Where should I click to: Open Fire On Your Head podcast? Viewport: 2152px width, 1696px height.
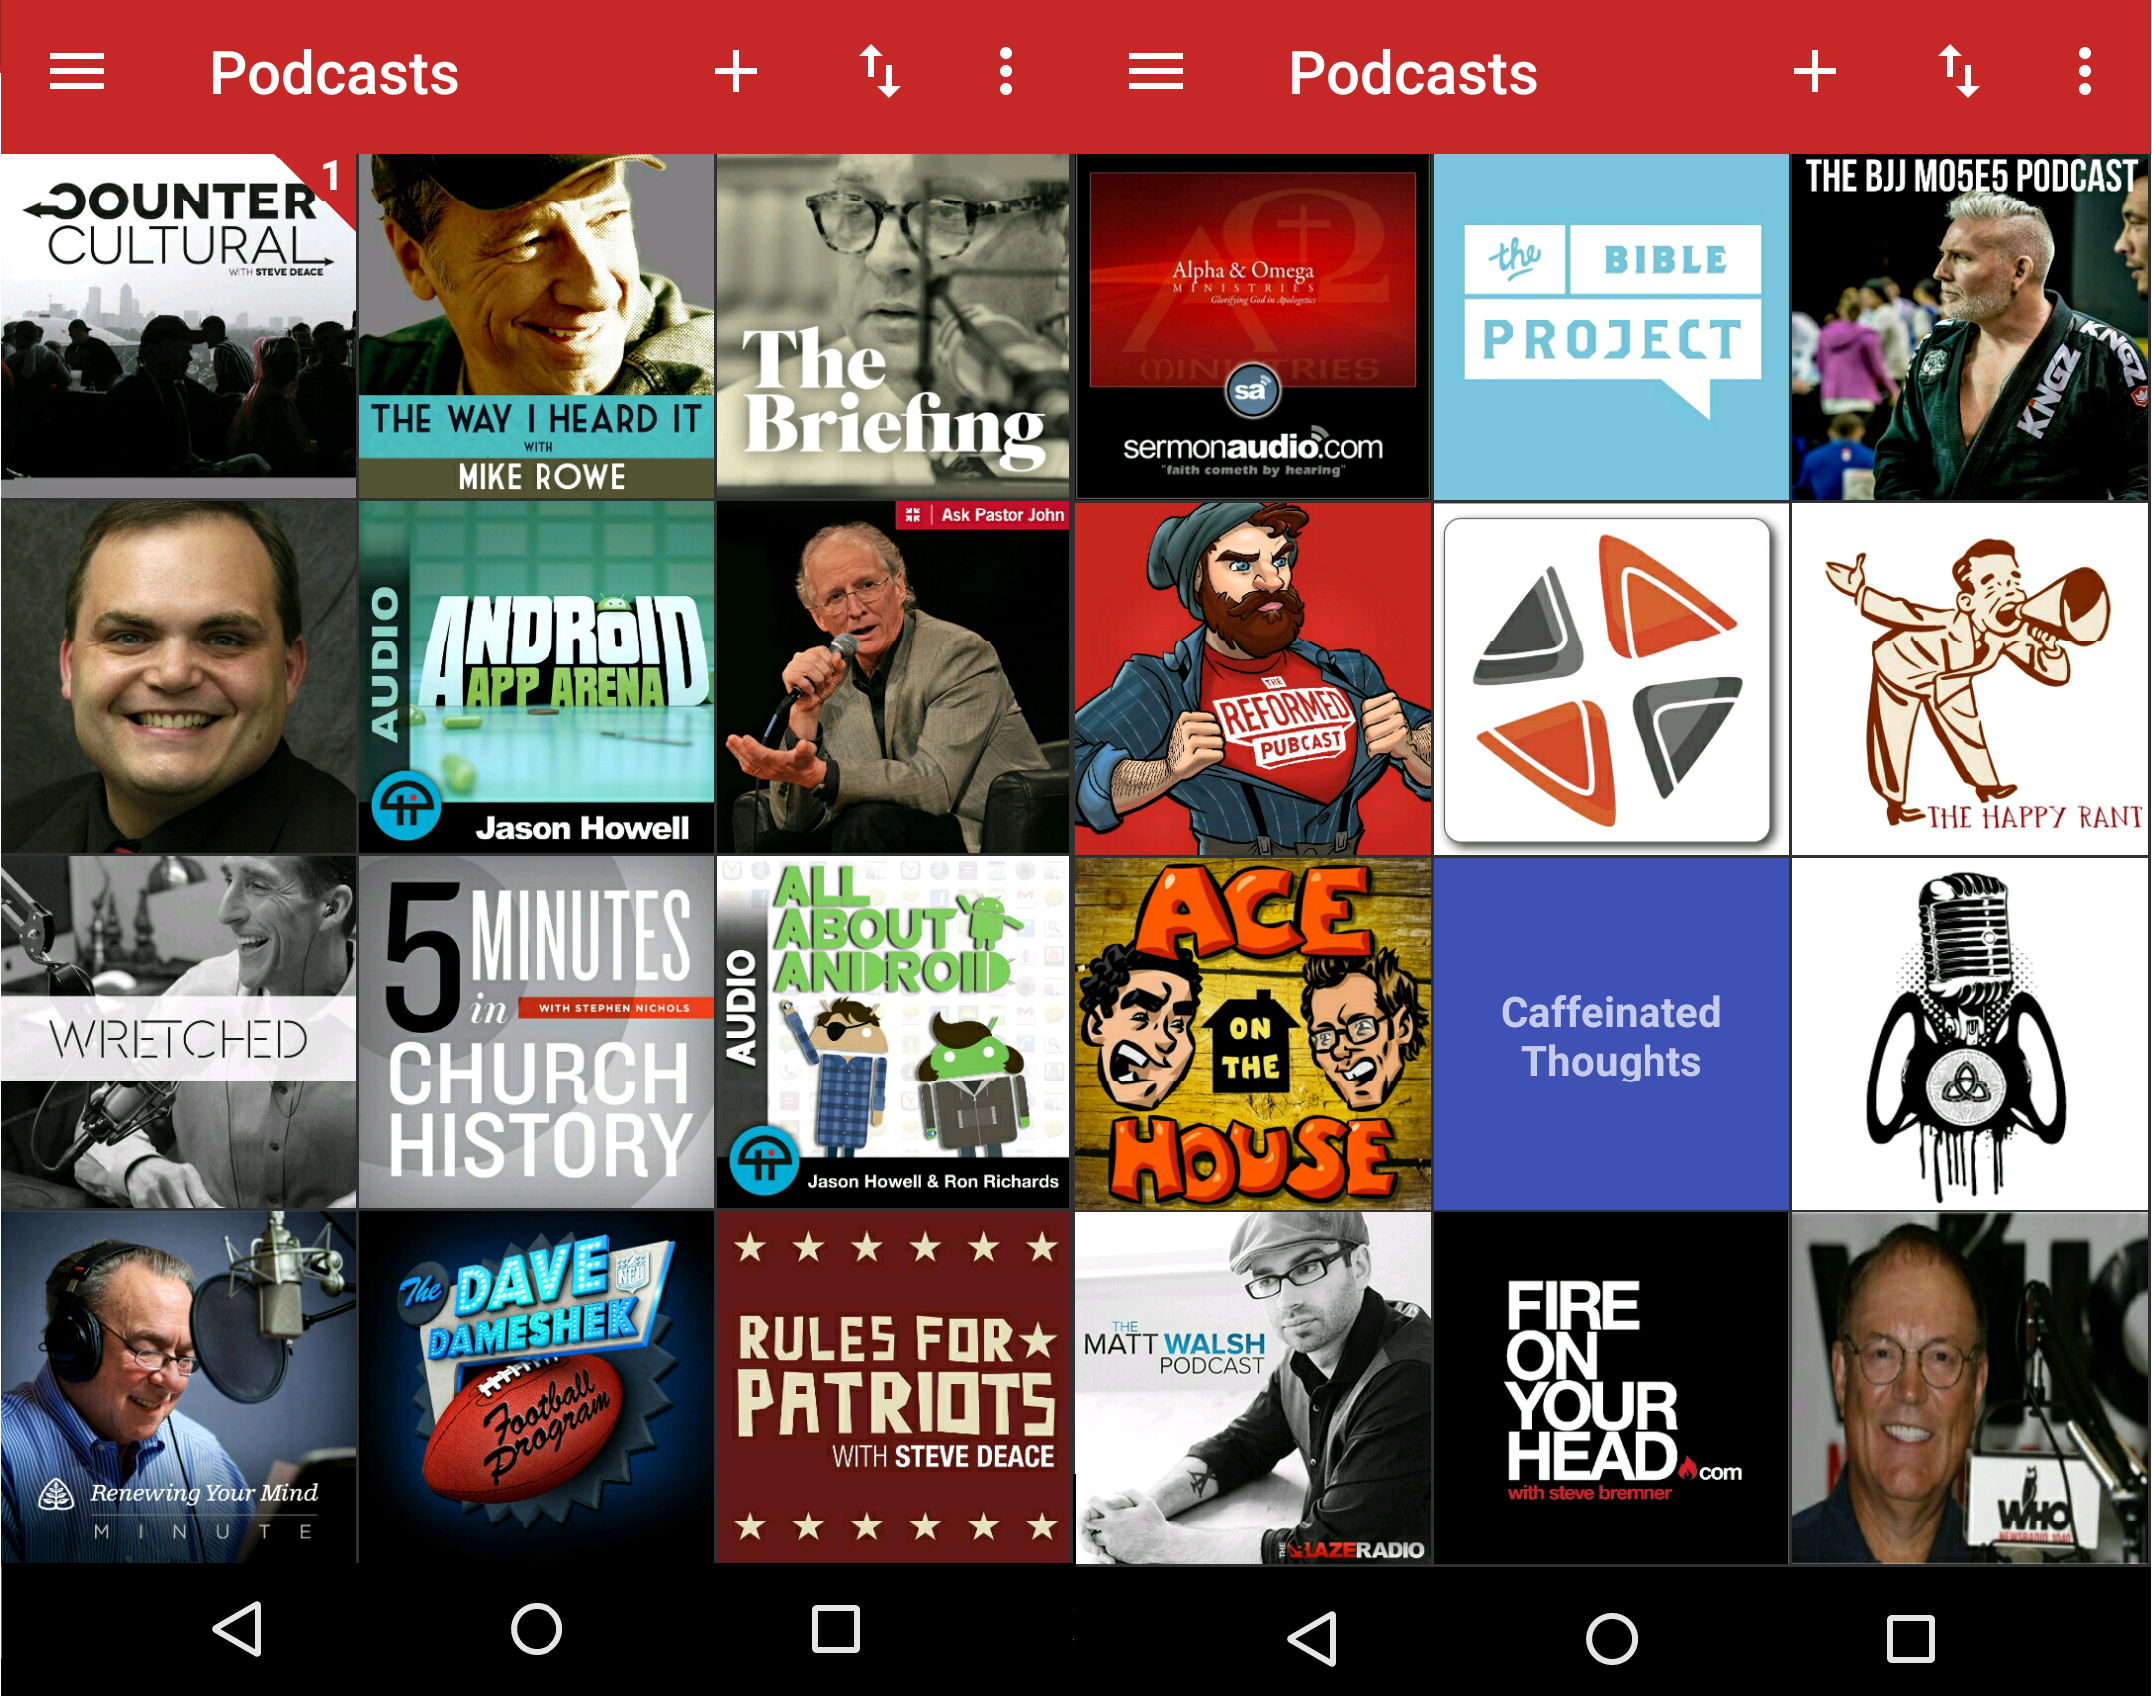click(1611, 1389)
